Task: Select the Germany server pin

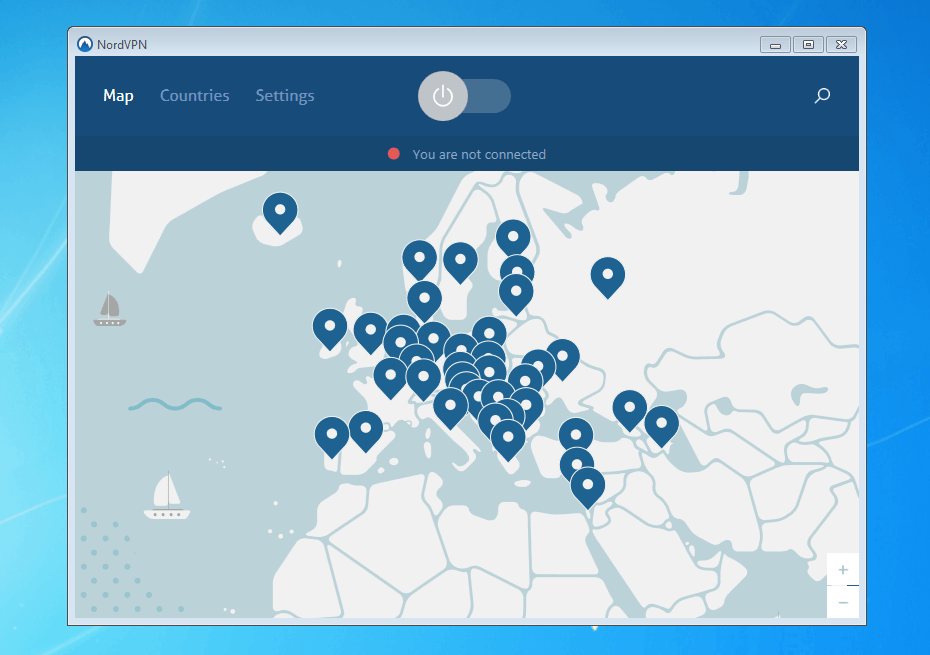Action: [434, 341]
